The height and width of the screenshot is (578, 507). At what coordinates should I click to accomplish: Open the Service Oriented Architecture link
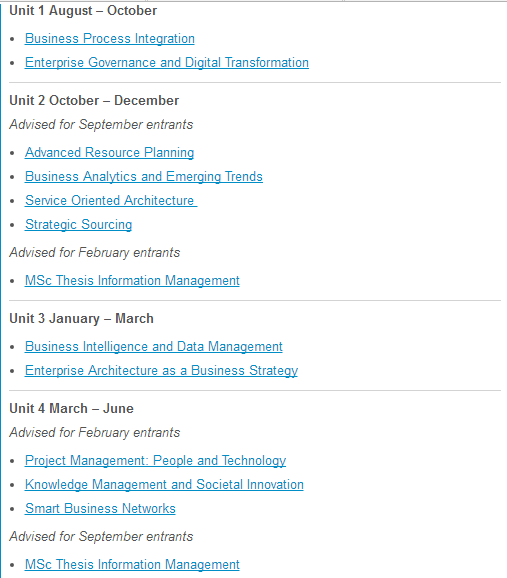111,200
